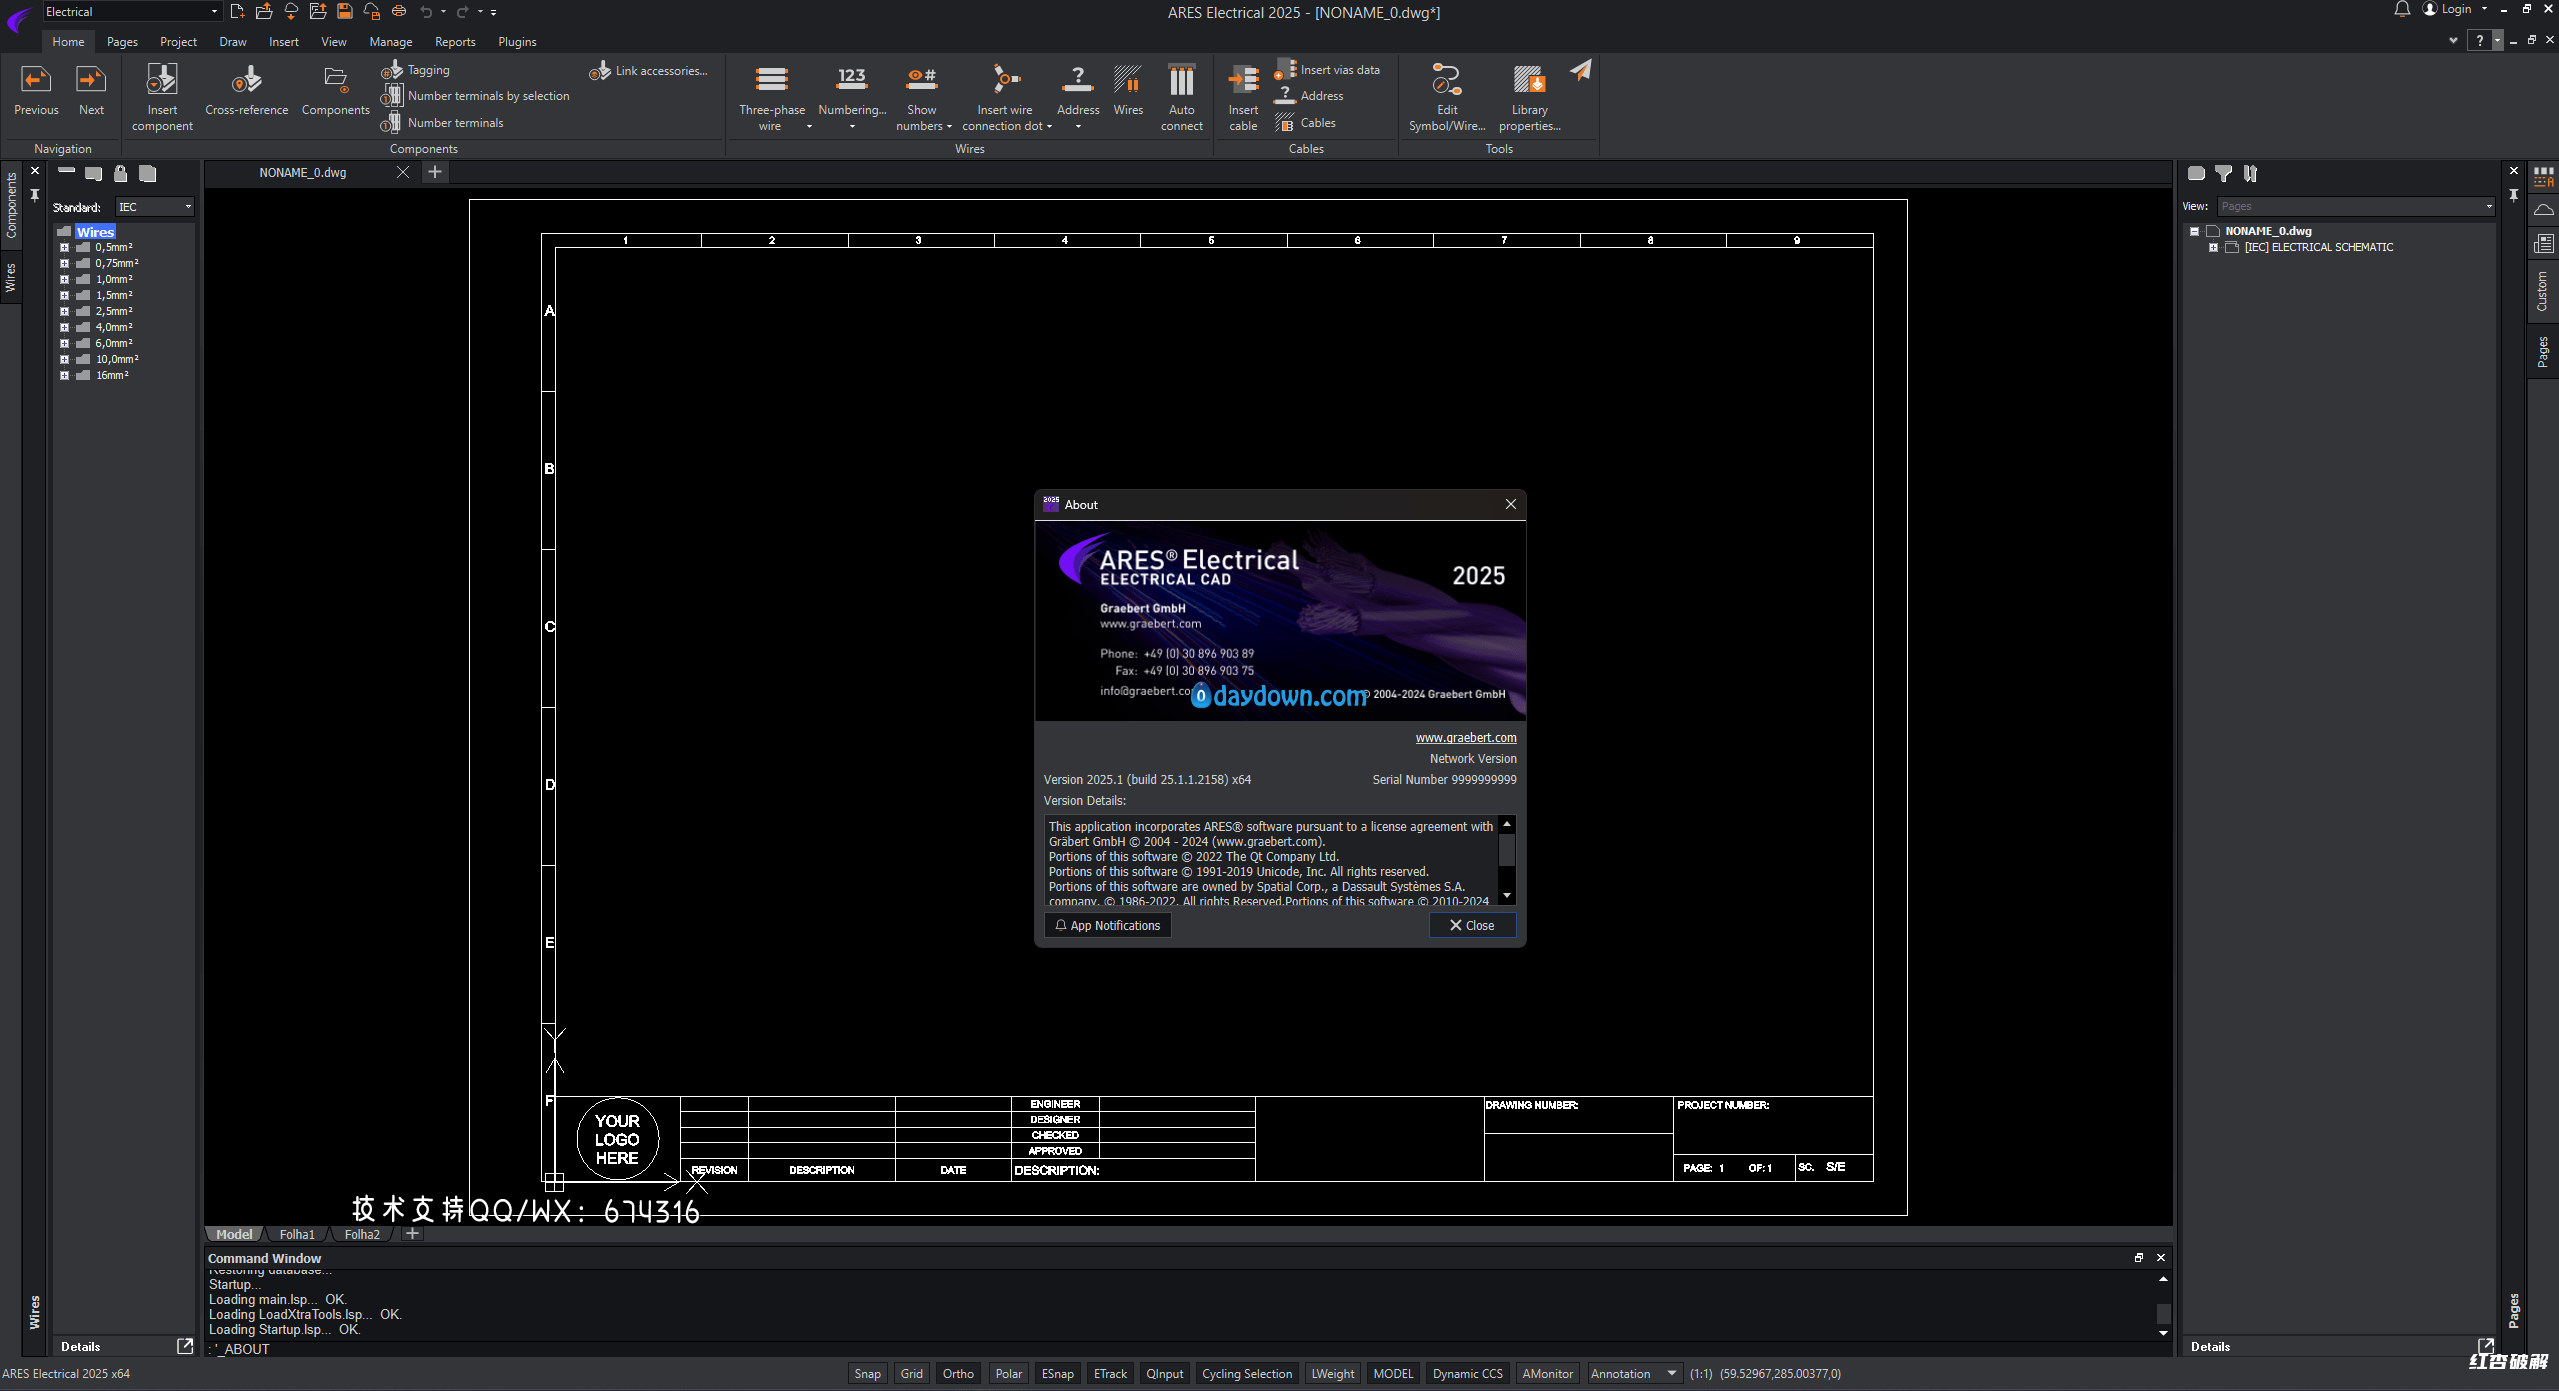Click the Login button
Screen dimensions: 2559x1391
[2455, 9]
